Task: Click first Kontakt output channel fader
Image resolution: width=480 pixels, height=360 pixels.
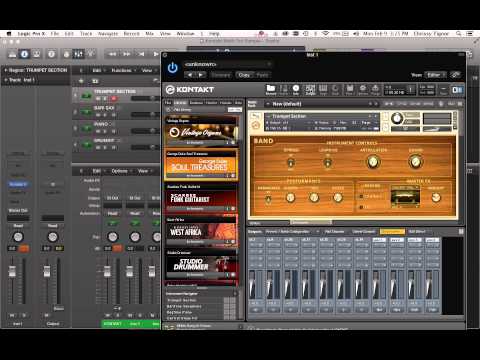Action: [x=252, y=284]
